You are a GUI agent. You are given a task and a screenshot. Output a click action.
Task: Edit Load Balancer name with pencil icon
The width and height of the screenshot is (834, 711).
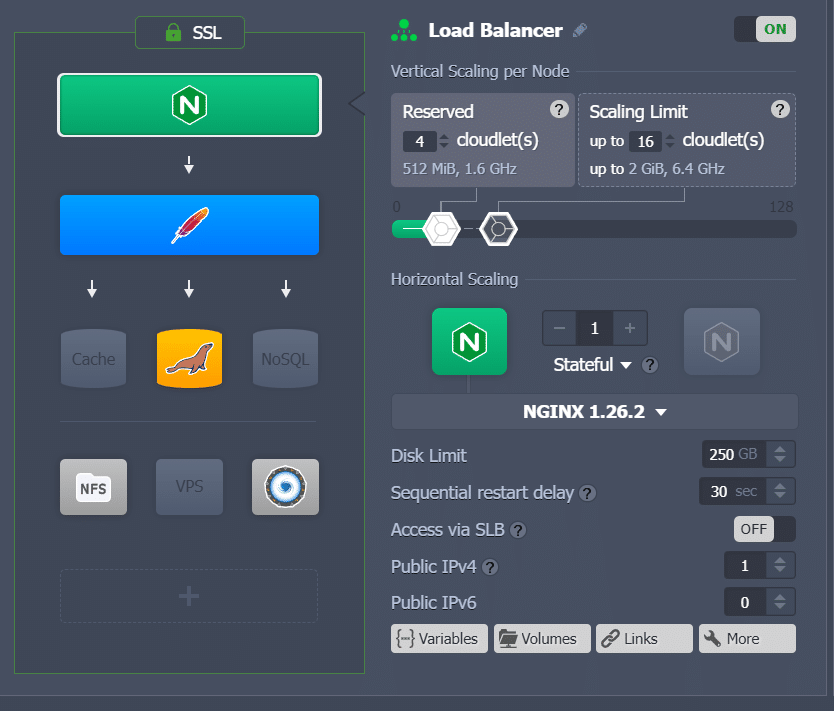click(580, 30)
